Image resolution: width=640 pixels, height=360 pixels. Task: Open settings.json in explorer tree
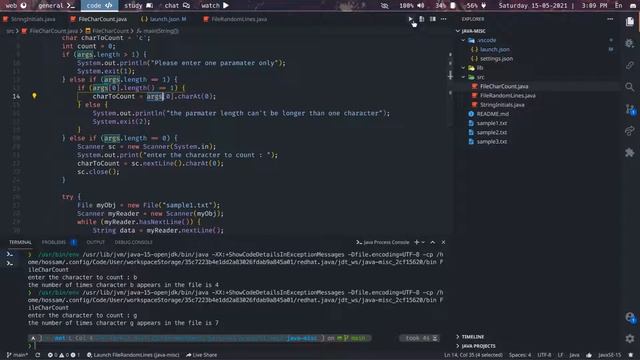[x=496, y=59]
